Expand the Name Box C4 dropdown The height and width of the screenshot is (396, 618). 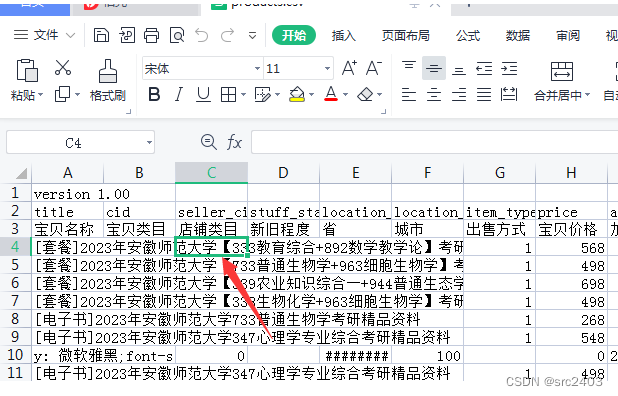(149, 143)
